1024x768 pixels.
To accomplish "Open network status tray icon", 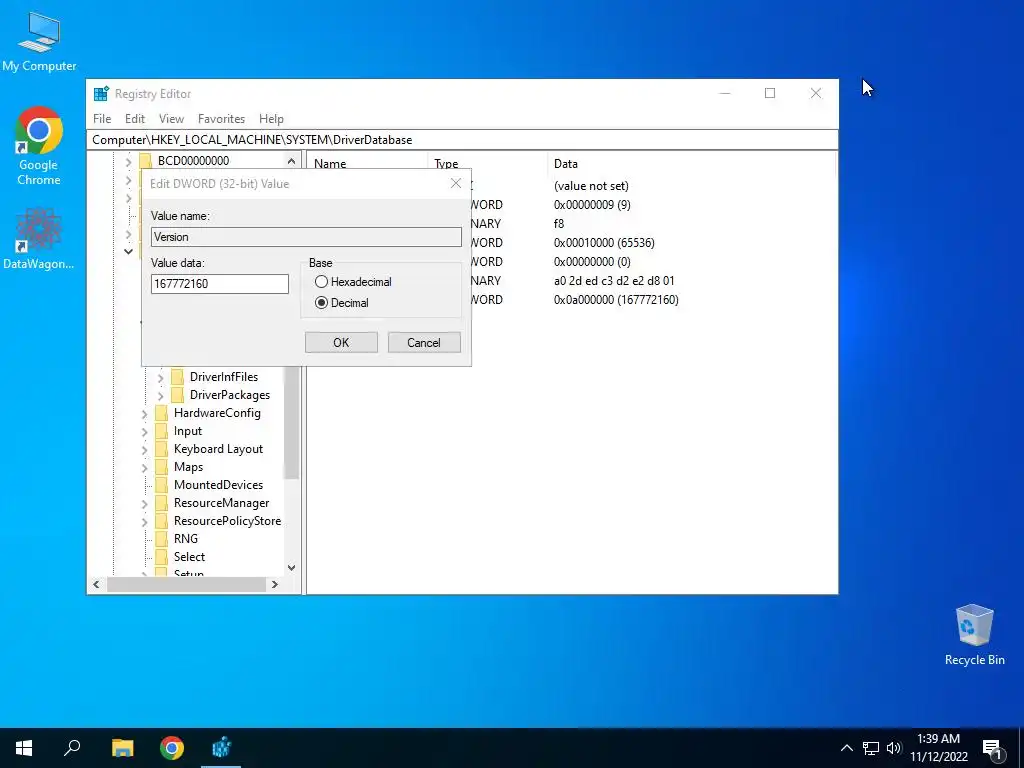I will click(x=871, y=748).
